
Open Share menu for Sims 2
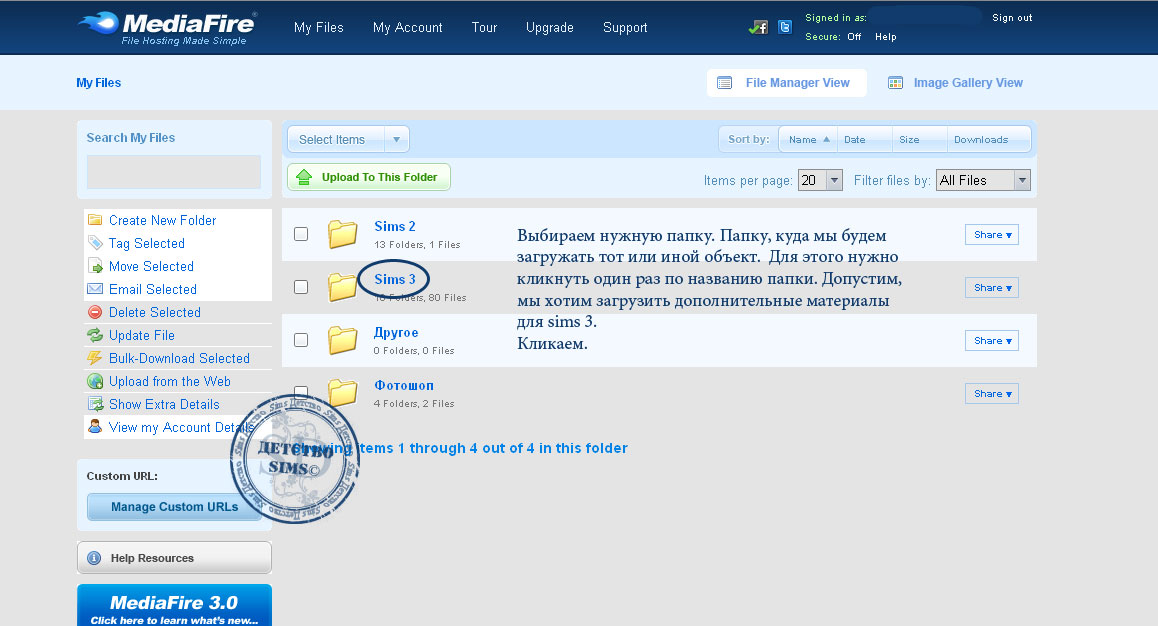(992, 235)
